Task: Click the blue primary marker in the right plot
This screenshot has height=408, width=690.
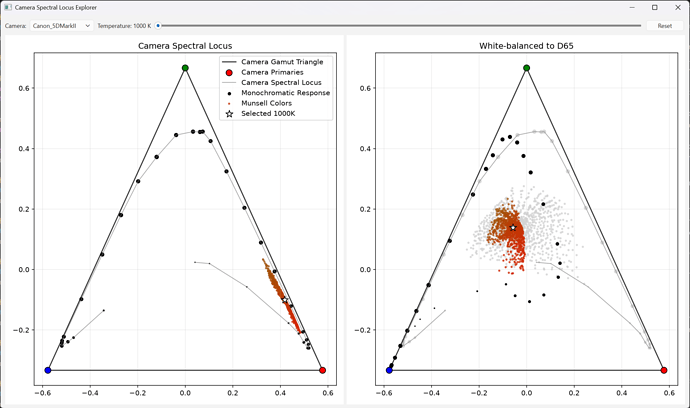Action: click(x=389, y=370)
